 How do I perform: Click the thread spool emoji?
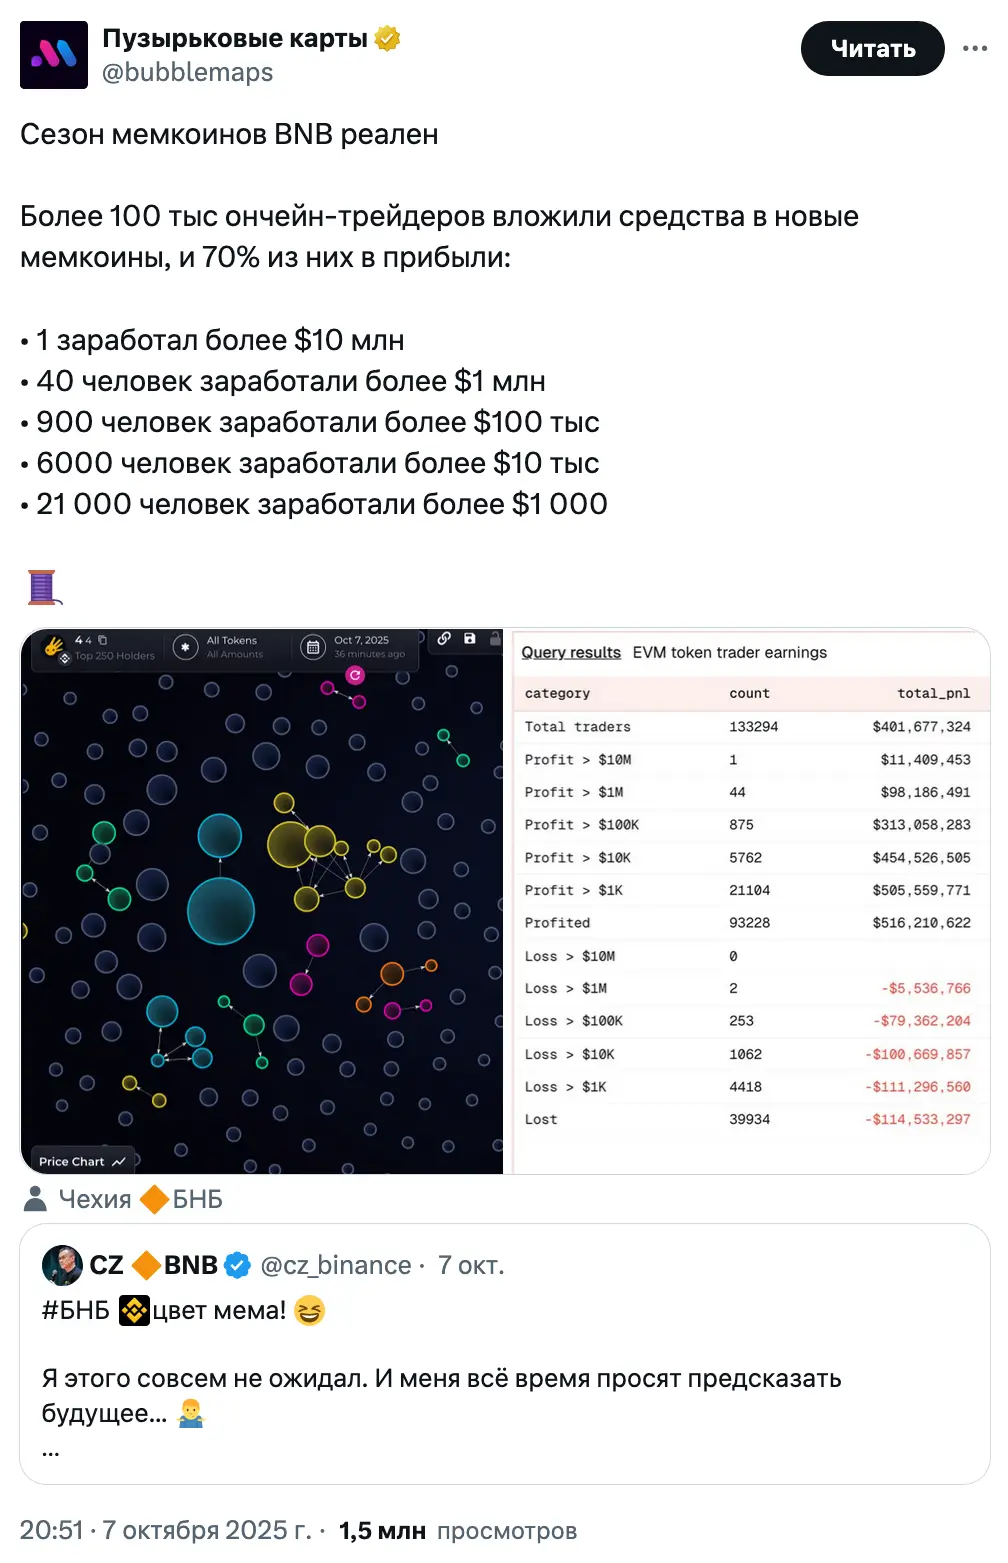pos(43,587)
